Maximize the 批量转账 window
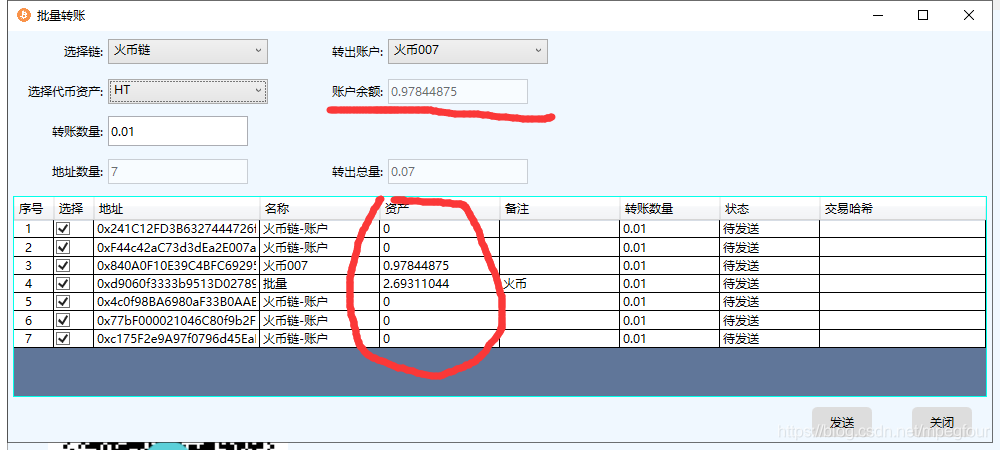Viewport: 1000px width, 450px height. click(922, 15)
